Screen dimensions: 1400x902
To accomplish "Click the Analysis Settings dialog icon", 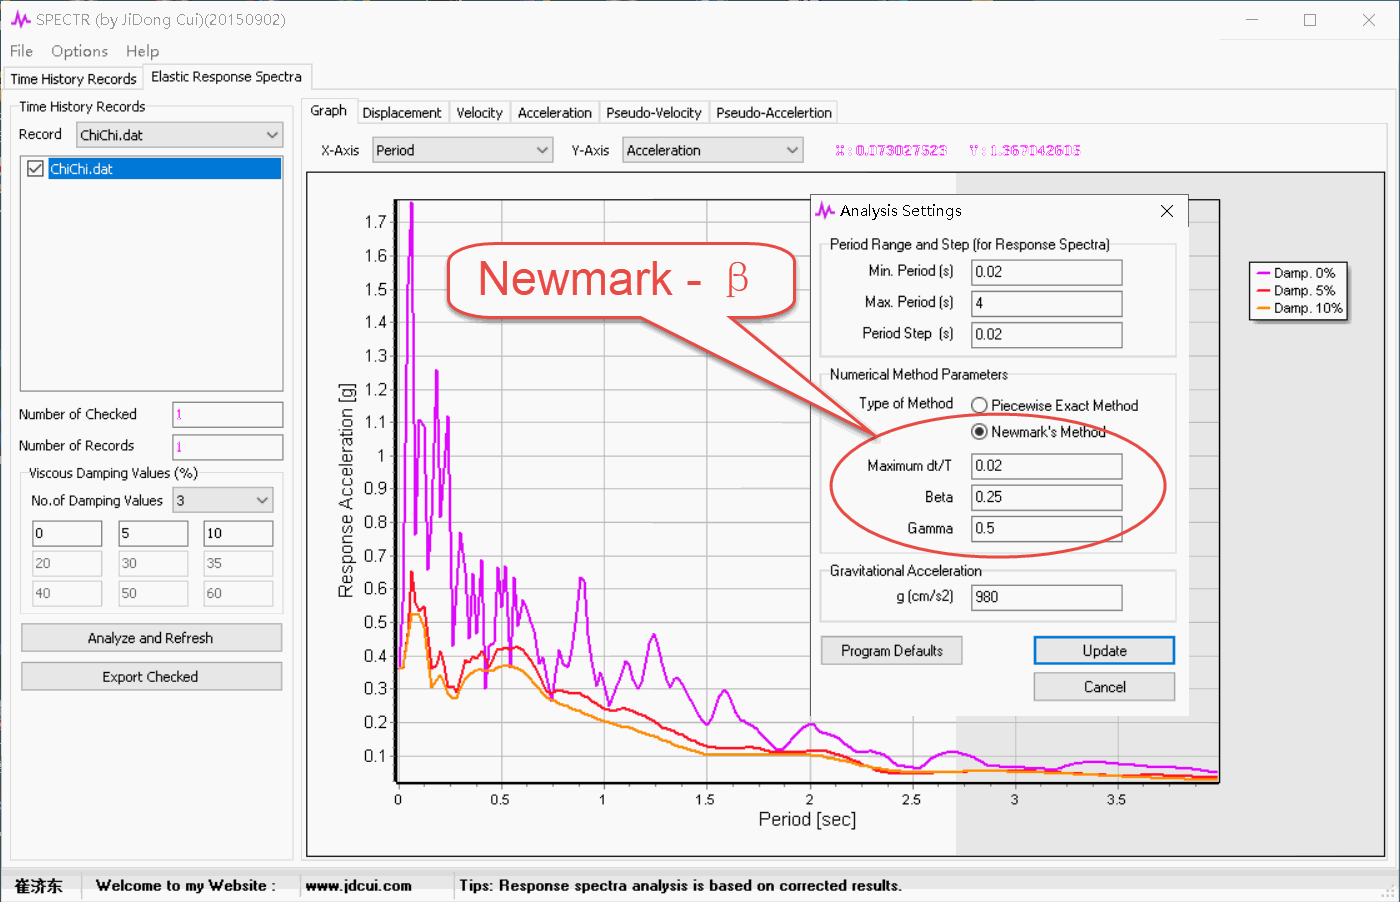I will pos(825,210).
